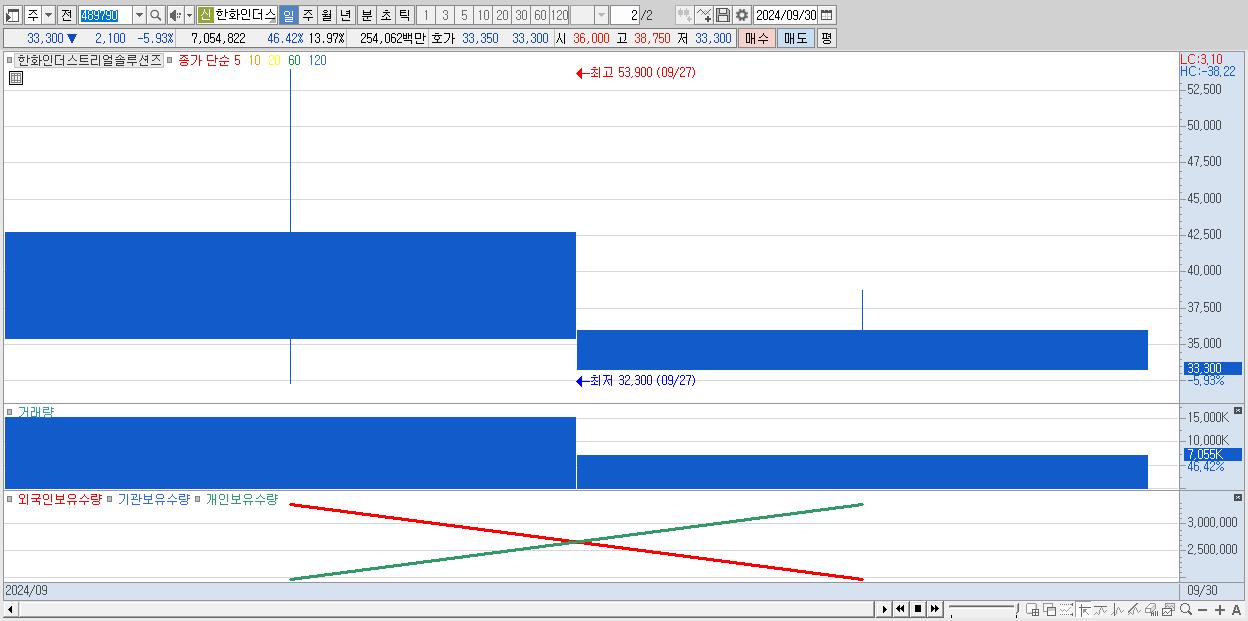
Task: Click the data table grid icon
Action: [16, 77]
